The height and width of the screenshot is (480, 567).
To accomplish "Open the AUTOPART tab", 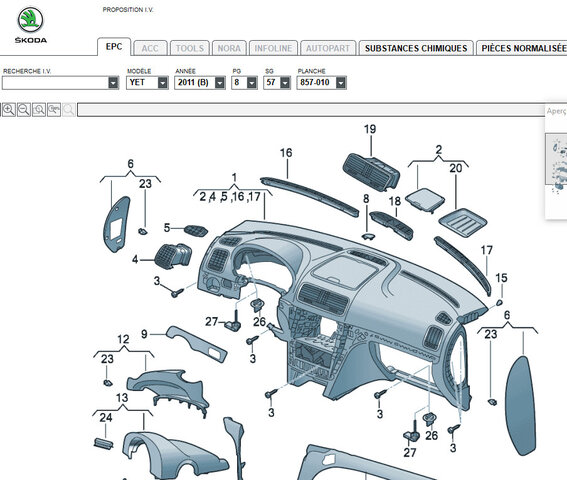I will point(328,48).
